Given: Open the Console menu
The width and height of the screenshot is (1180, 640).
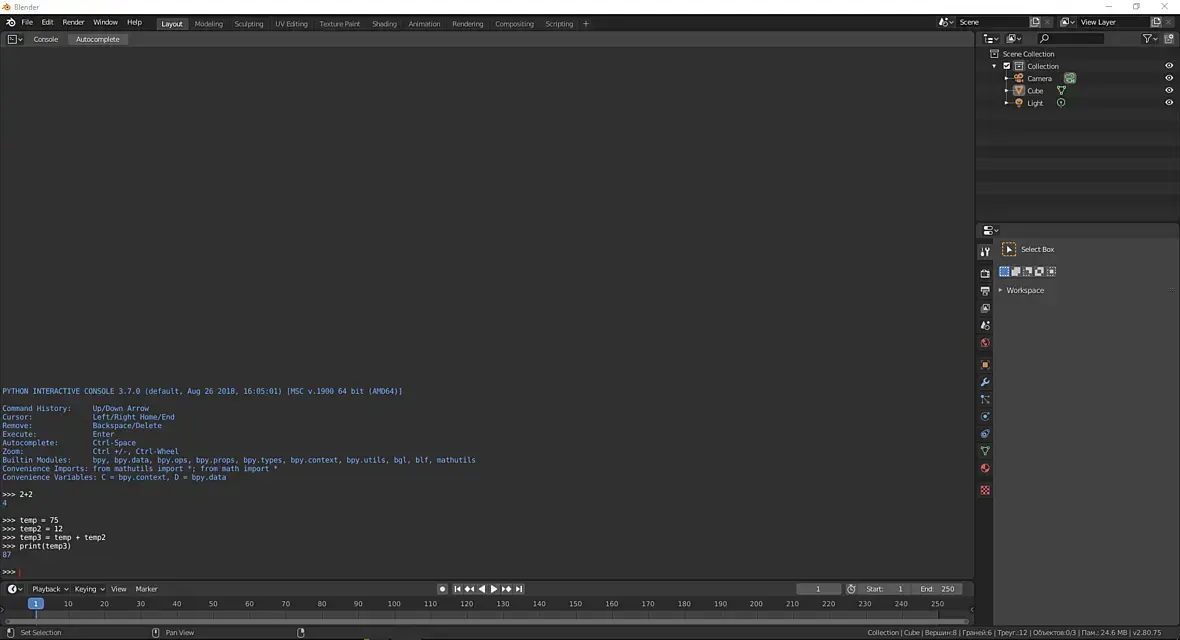Looking at the screenshot, I should tap(46, 39).
